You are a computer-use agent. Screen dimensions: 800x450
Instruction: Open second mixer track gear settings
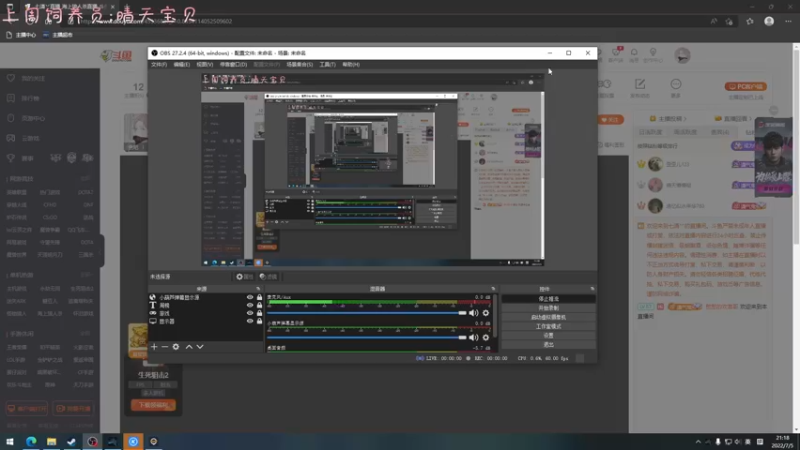click(486, 337)
